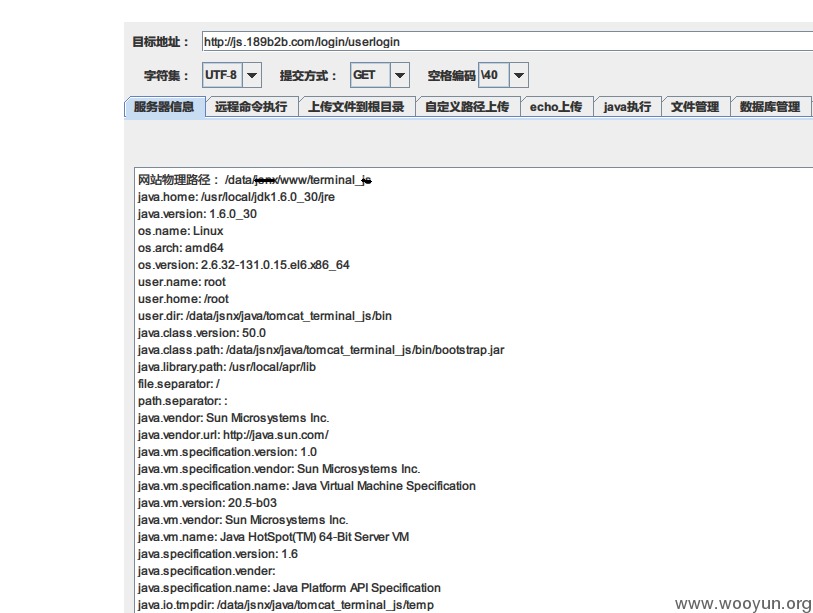Screen dimensions: 813x613
Task: Click the java.vm.specification.name line
Action: [307, 486]
